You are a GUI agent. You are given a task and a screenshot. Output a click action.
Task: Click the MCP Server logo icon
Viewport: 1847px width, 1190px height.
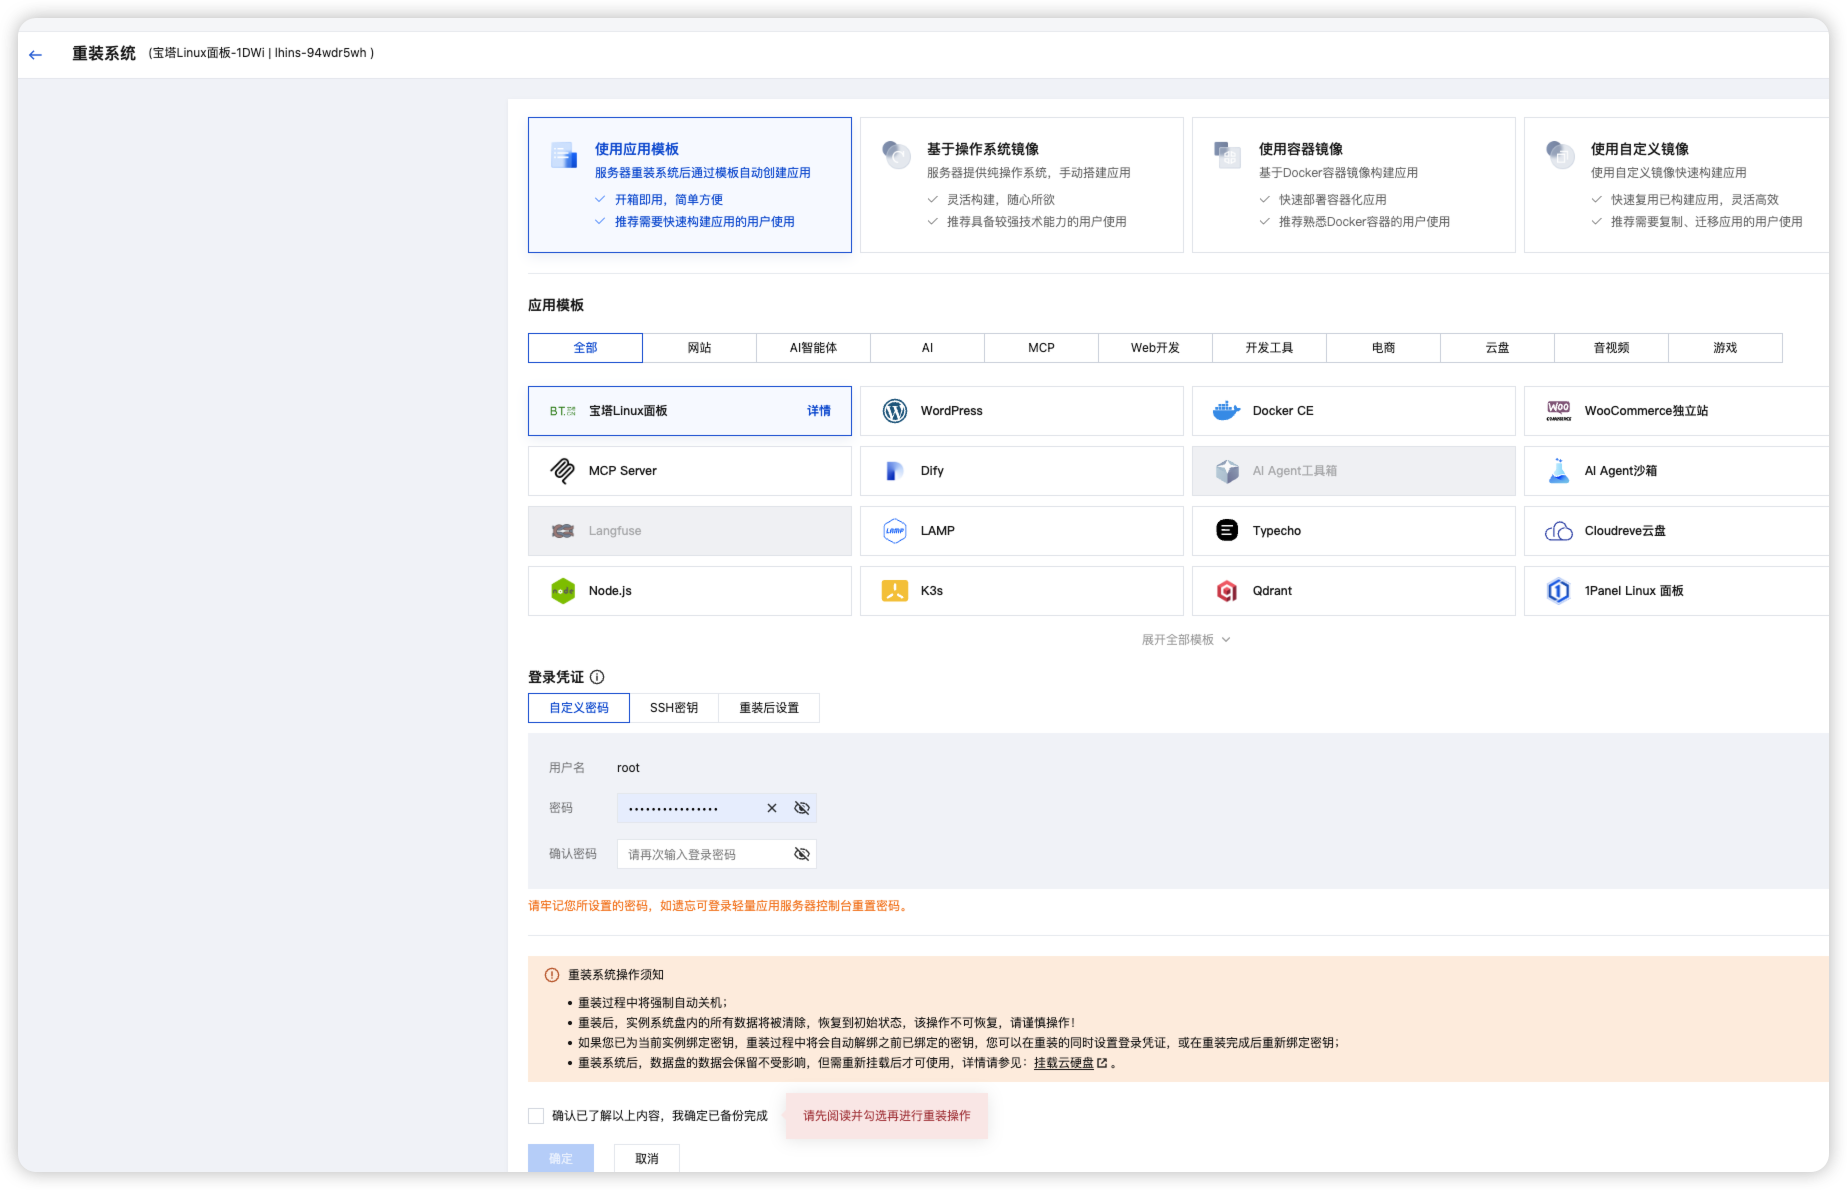click(x=563, y=471)
